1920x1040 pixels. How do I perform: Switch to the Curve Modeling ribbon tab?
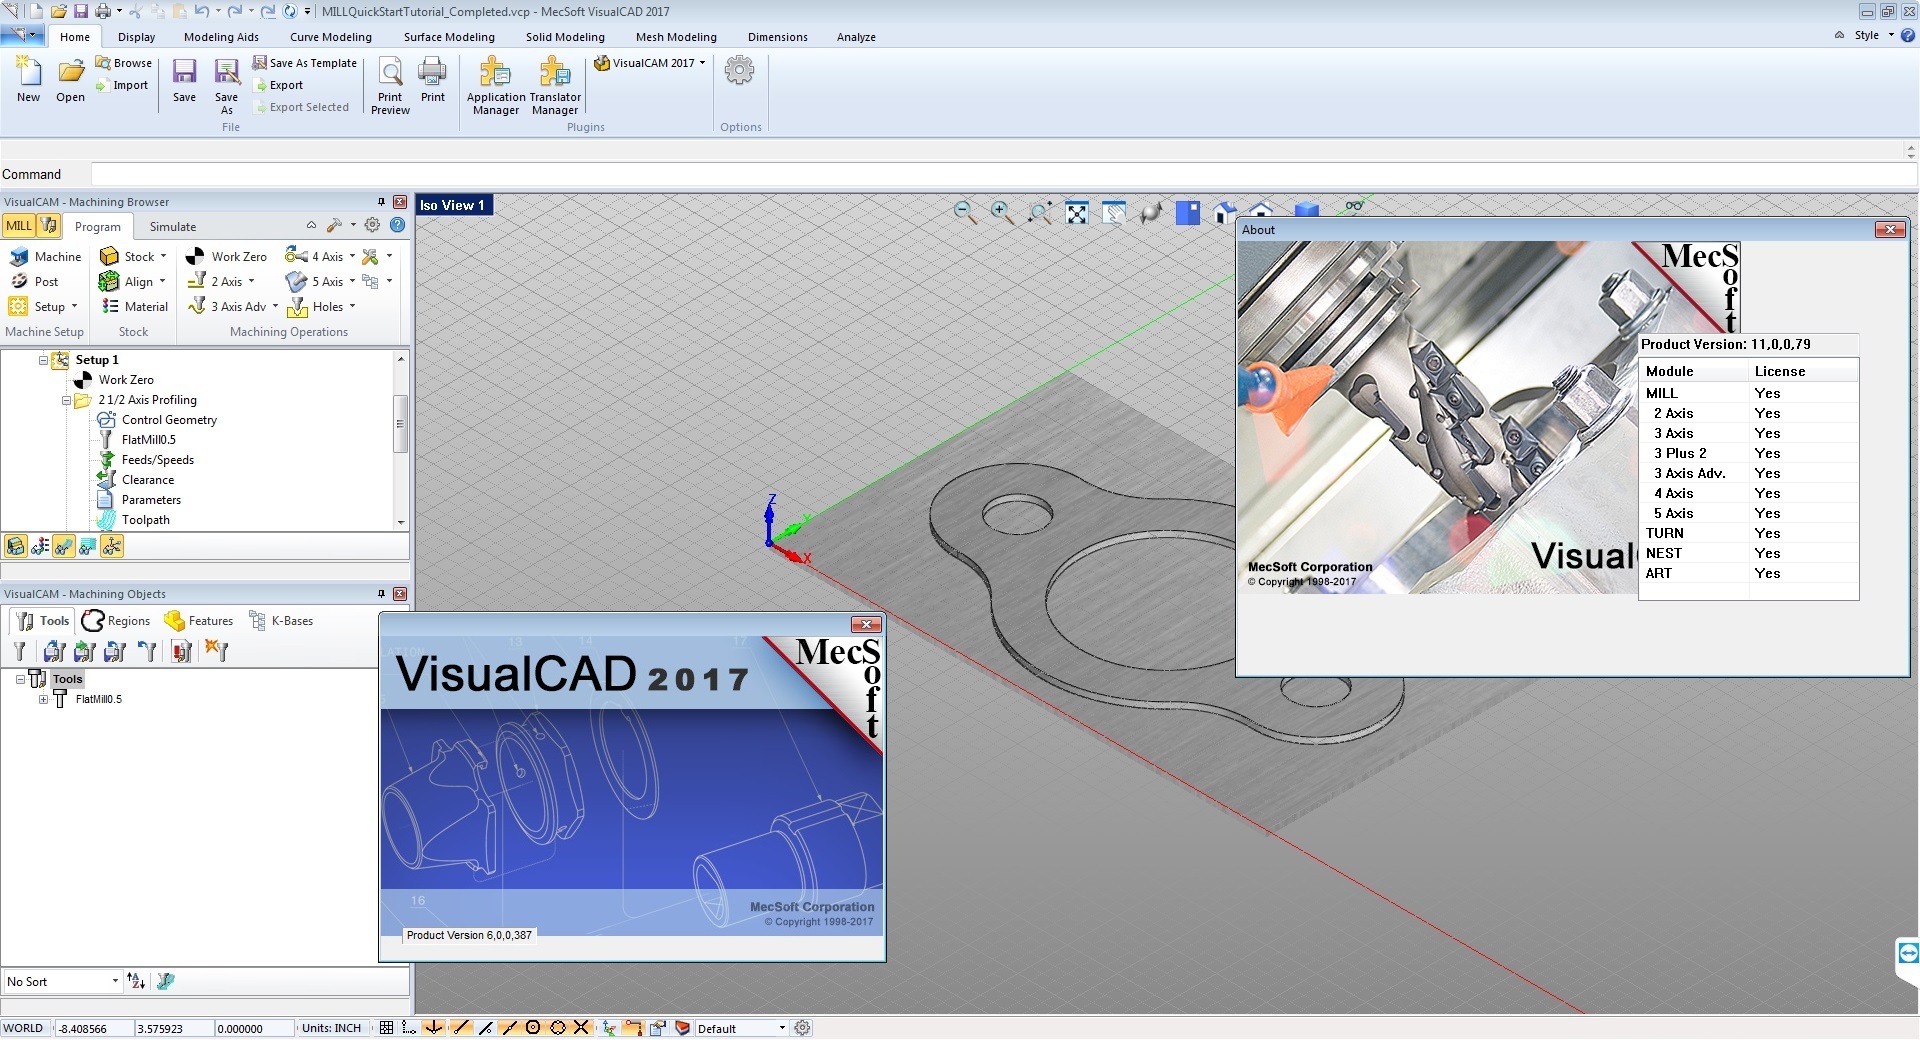330,37
